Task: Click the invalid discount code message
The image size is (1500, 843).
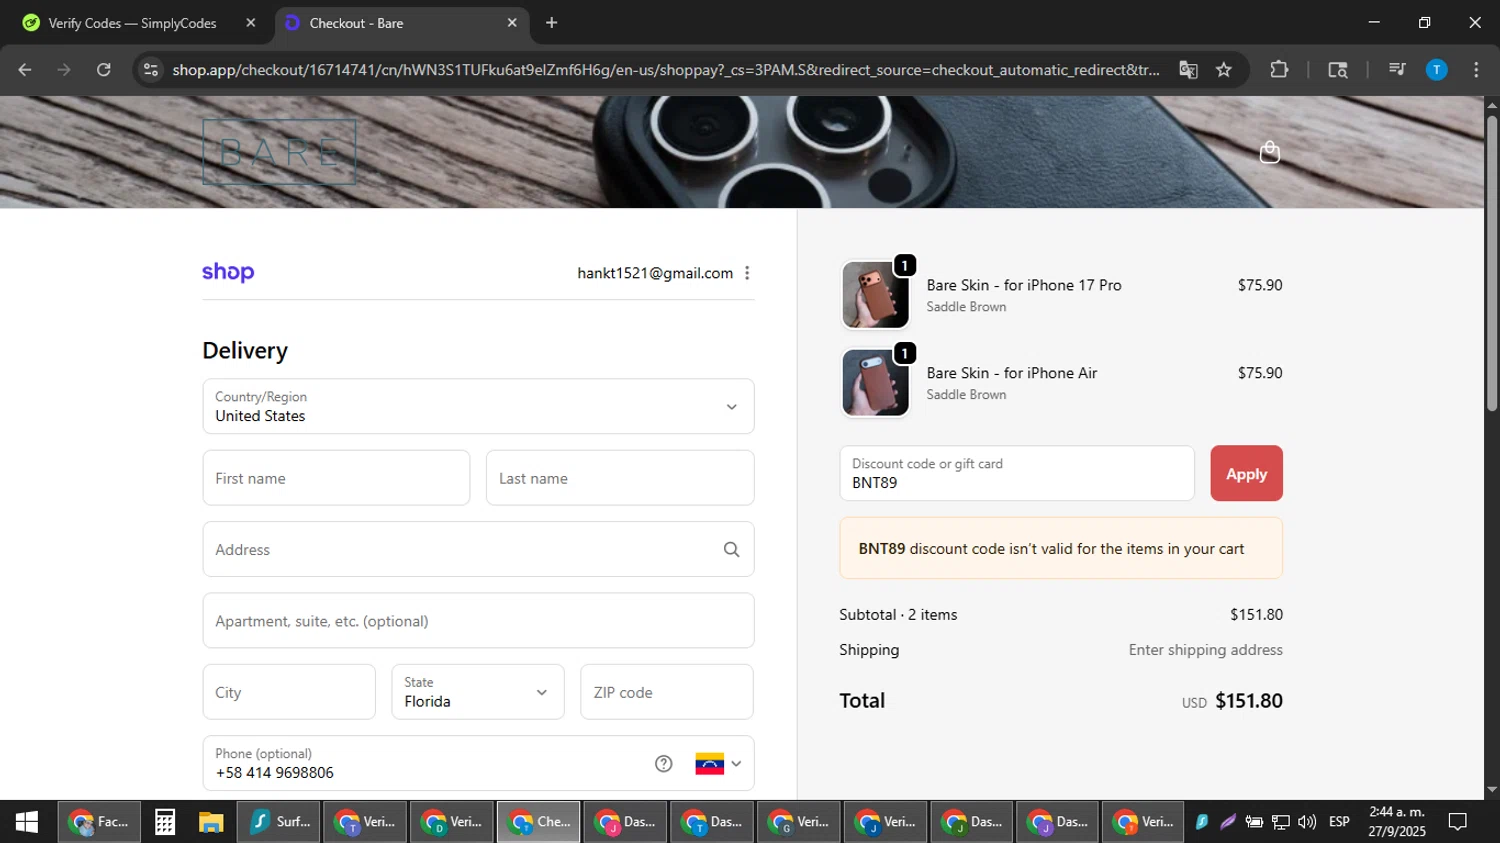Action: pyautogui.click(x=1061, y=548)
